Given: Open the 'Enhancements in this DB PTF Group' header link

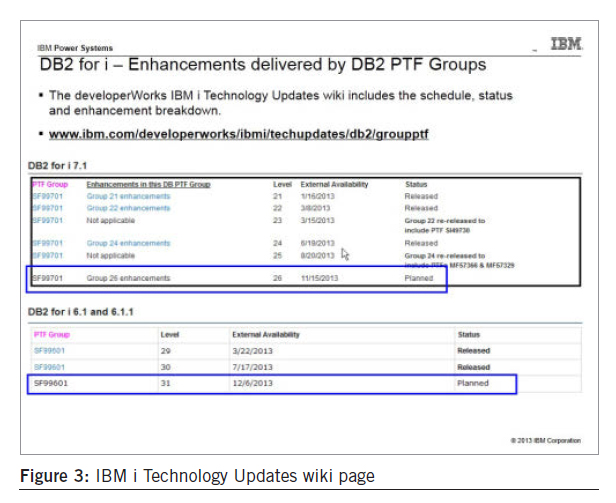Looking at the screenshot, I should (148, 184).
